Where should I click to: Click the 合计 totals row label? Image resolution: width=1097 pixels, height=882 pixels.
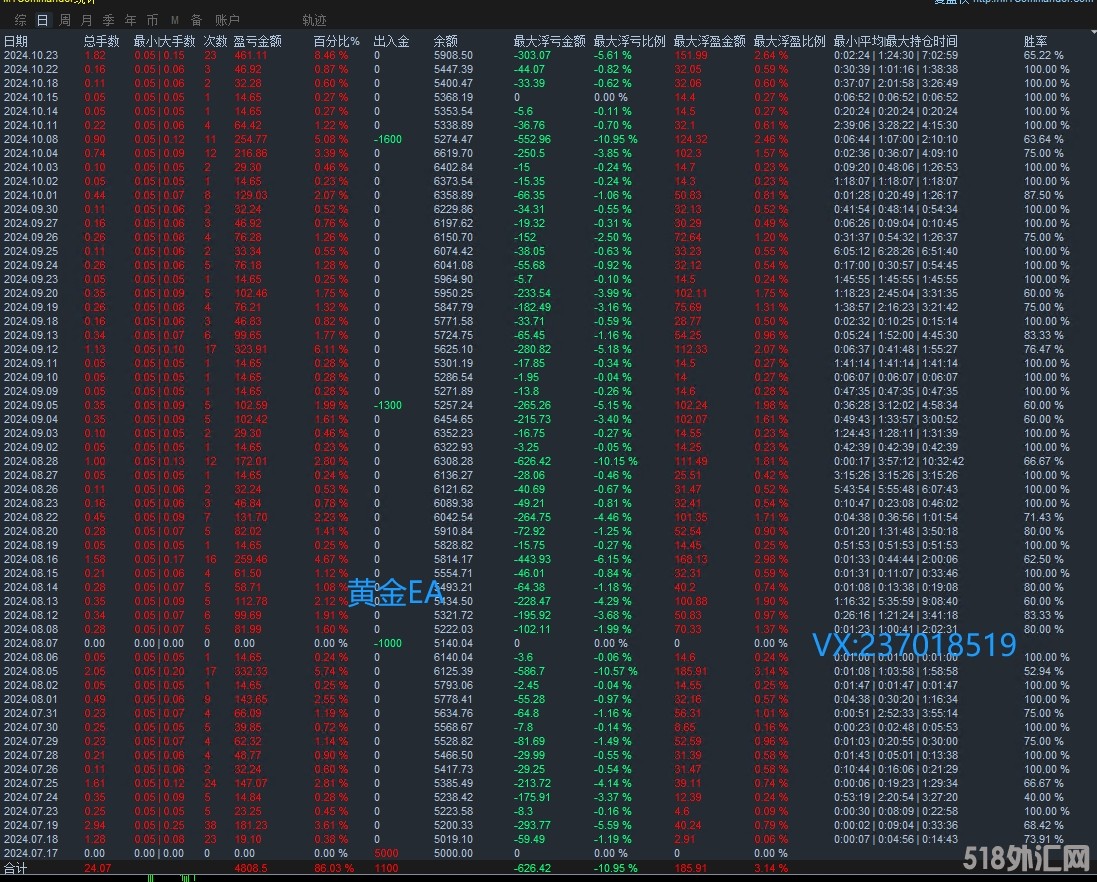click(16, 869)
